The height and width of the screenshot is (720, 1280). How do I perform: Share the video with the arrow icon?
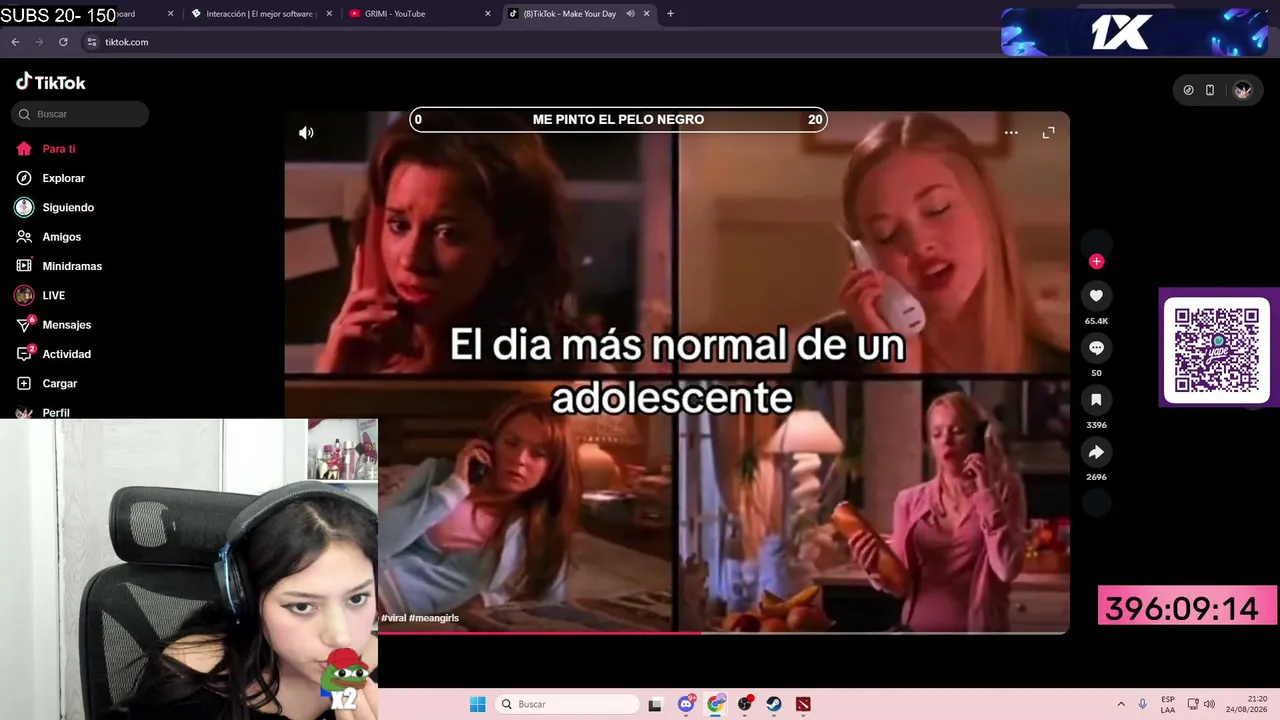pyautogui.click(x=1096, y=452)
